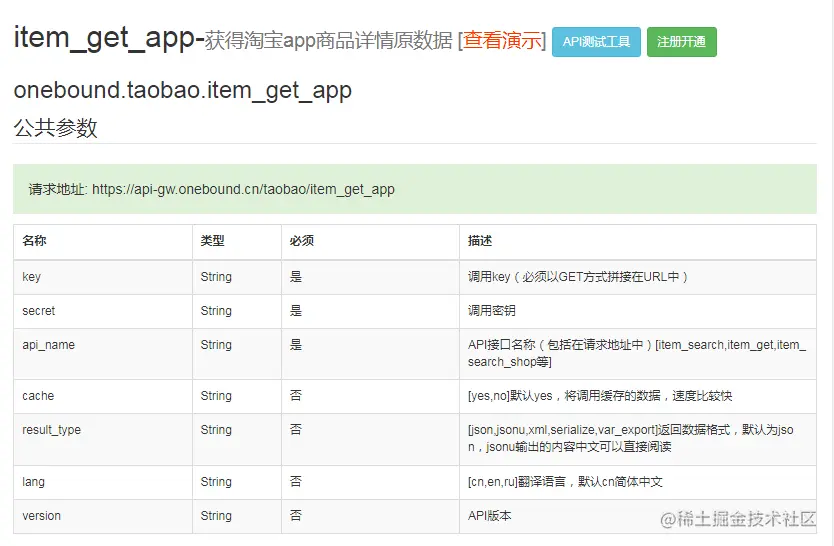The width and height of the screenshot is (834, 546).
Task: Click the green 注册开通 button
Action: pyautogui.click(x=682, y=41)
